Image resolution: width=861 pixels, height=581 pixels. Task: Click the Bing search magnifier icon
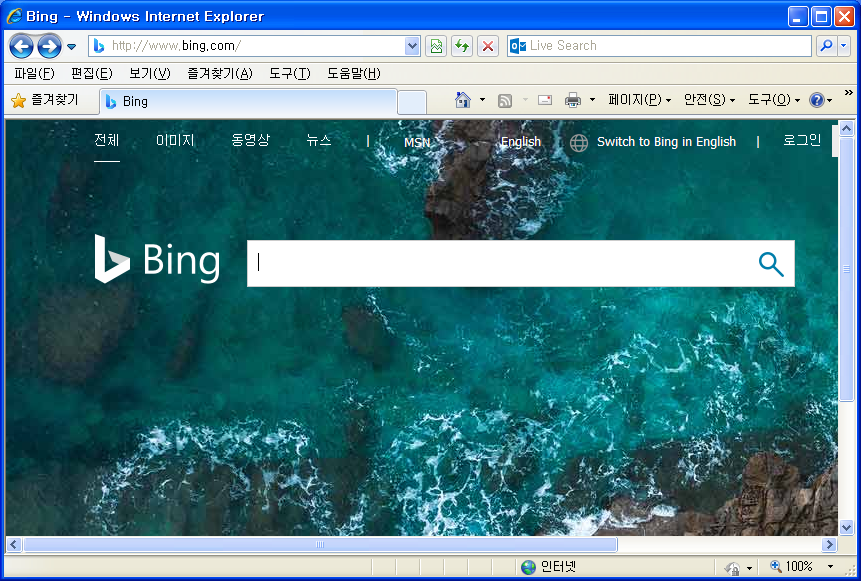coord(770,263)
